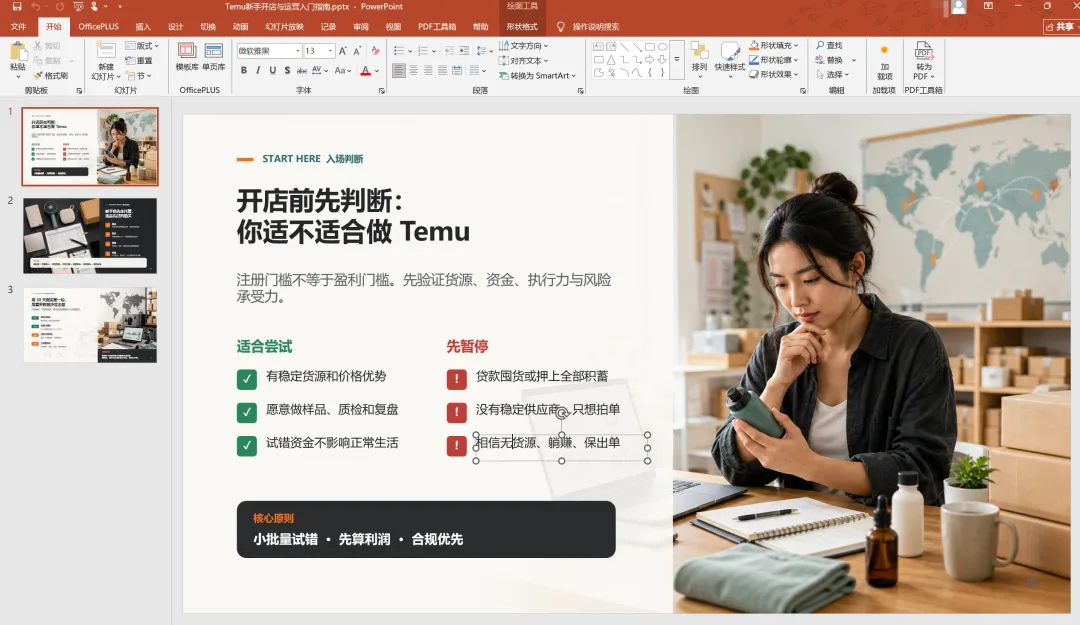Screen dimensions: 1080x625
Task: Open the File (文件) menu
Action: [x=19, y=27]
